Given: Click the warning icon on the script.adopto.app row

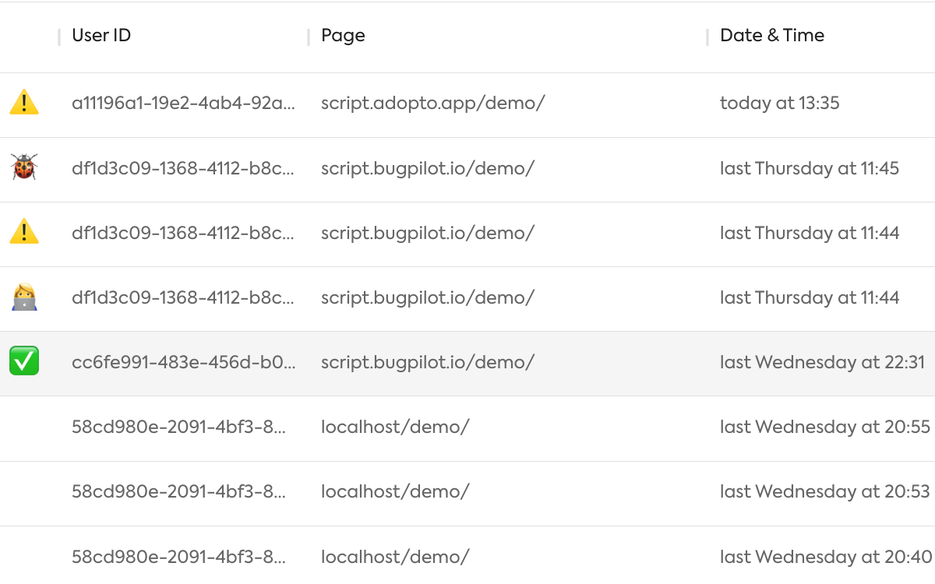Looking at the screenshot, I should click(23, 102).
